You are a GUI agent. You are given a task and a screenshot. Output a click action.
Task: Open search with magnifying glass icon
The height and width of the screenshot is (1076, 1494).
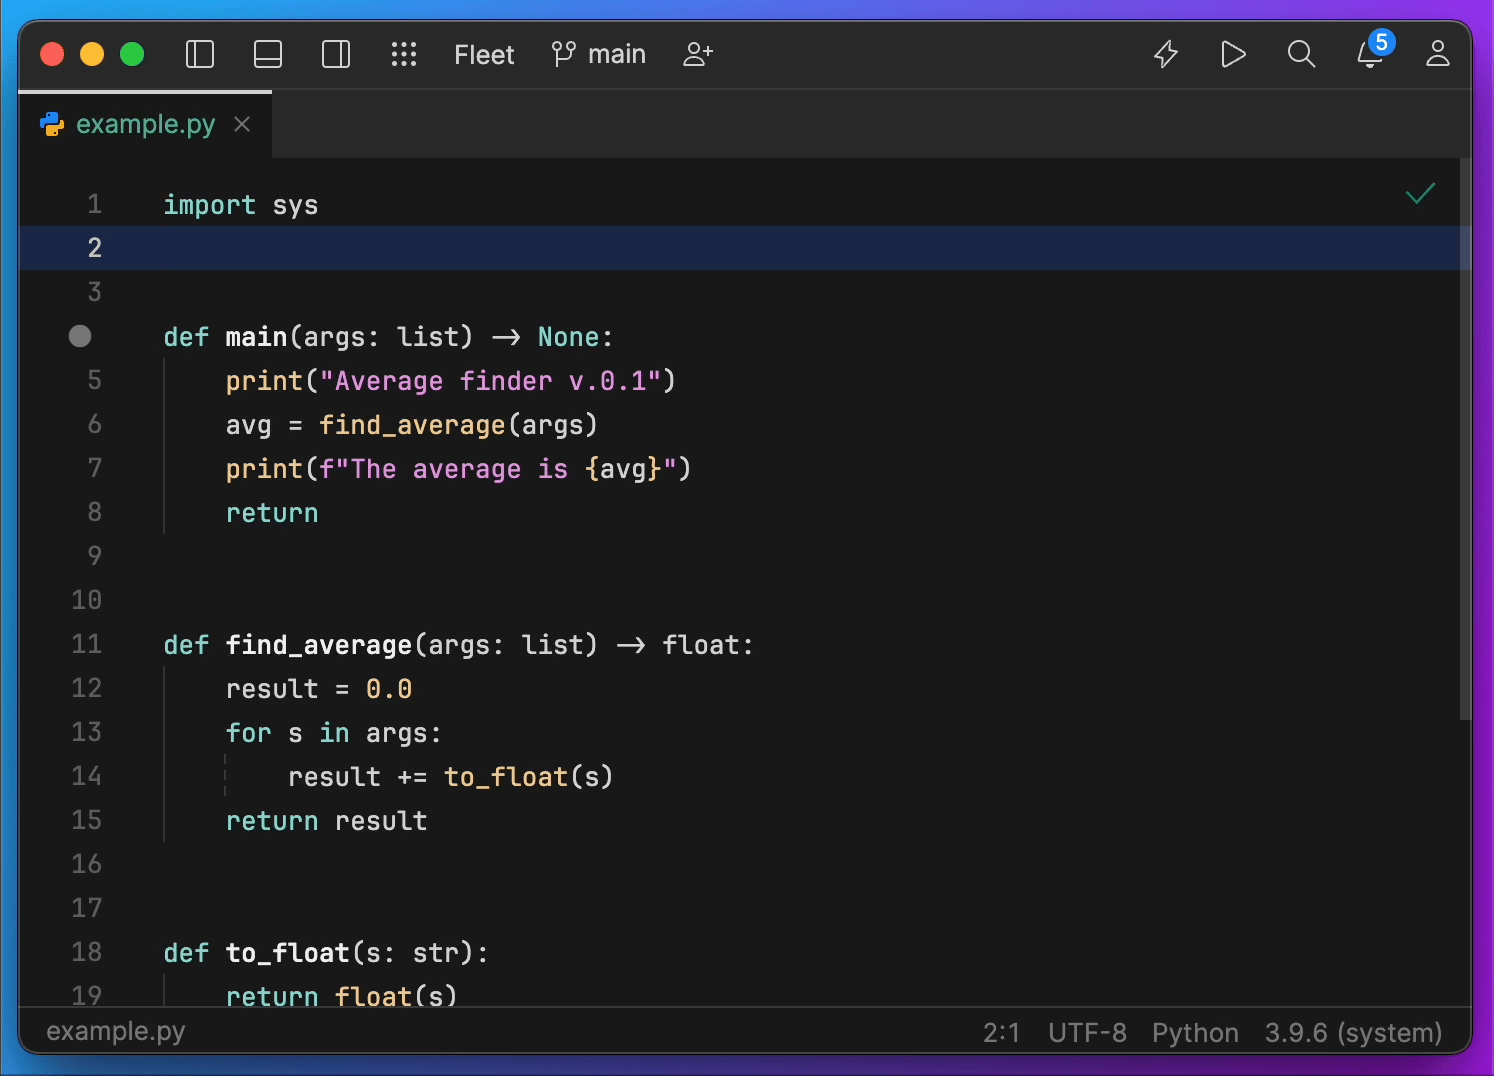pos(1301,54)
